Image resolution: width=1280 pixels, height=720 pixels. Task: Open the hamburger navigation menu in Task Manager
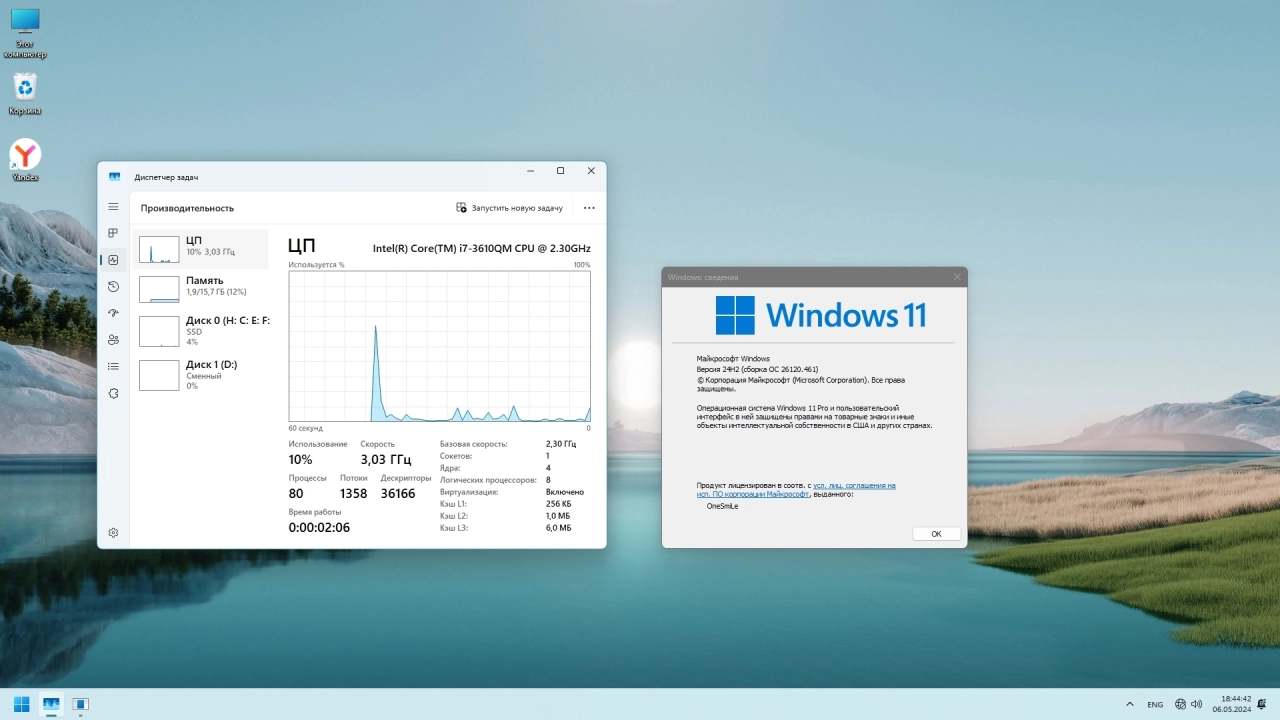113,207
